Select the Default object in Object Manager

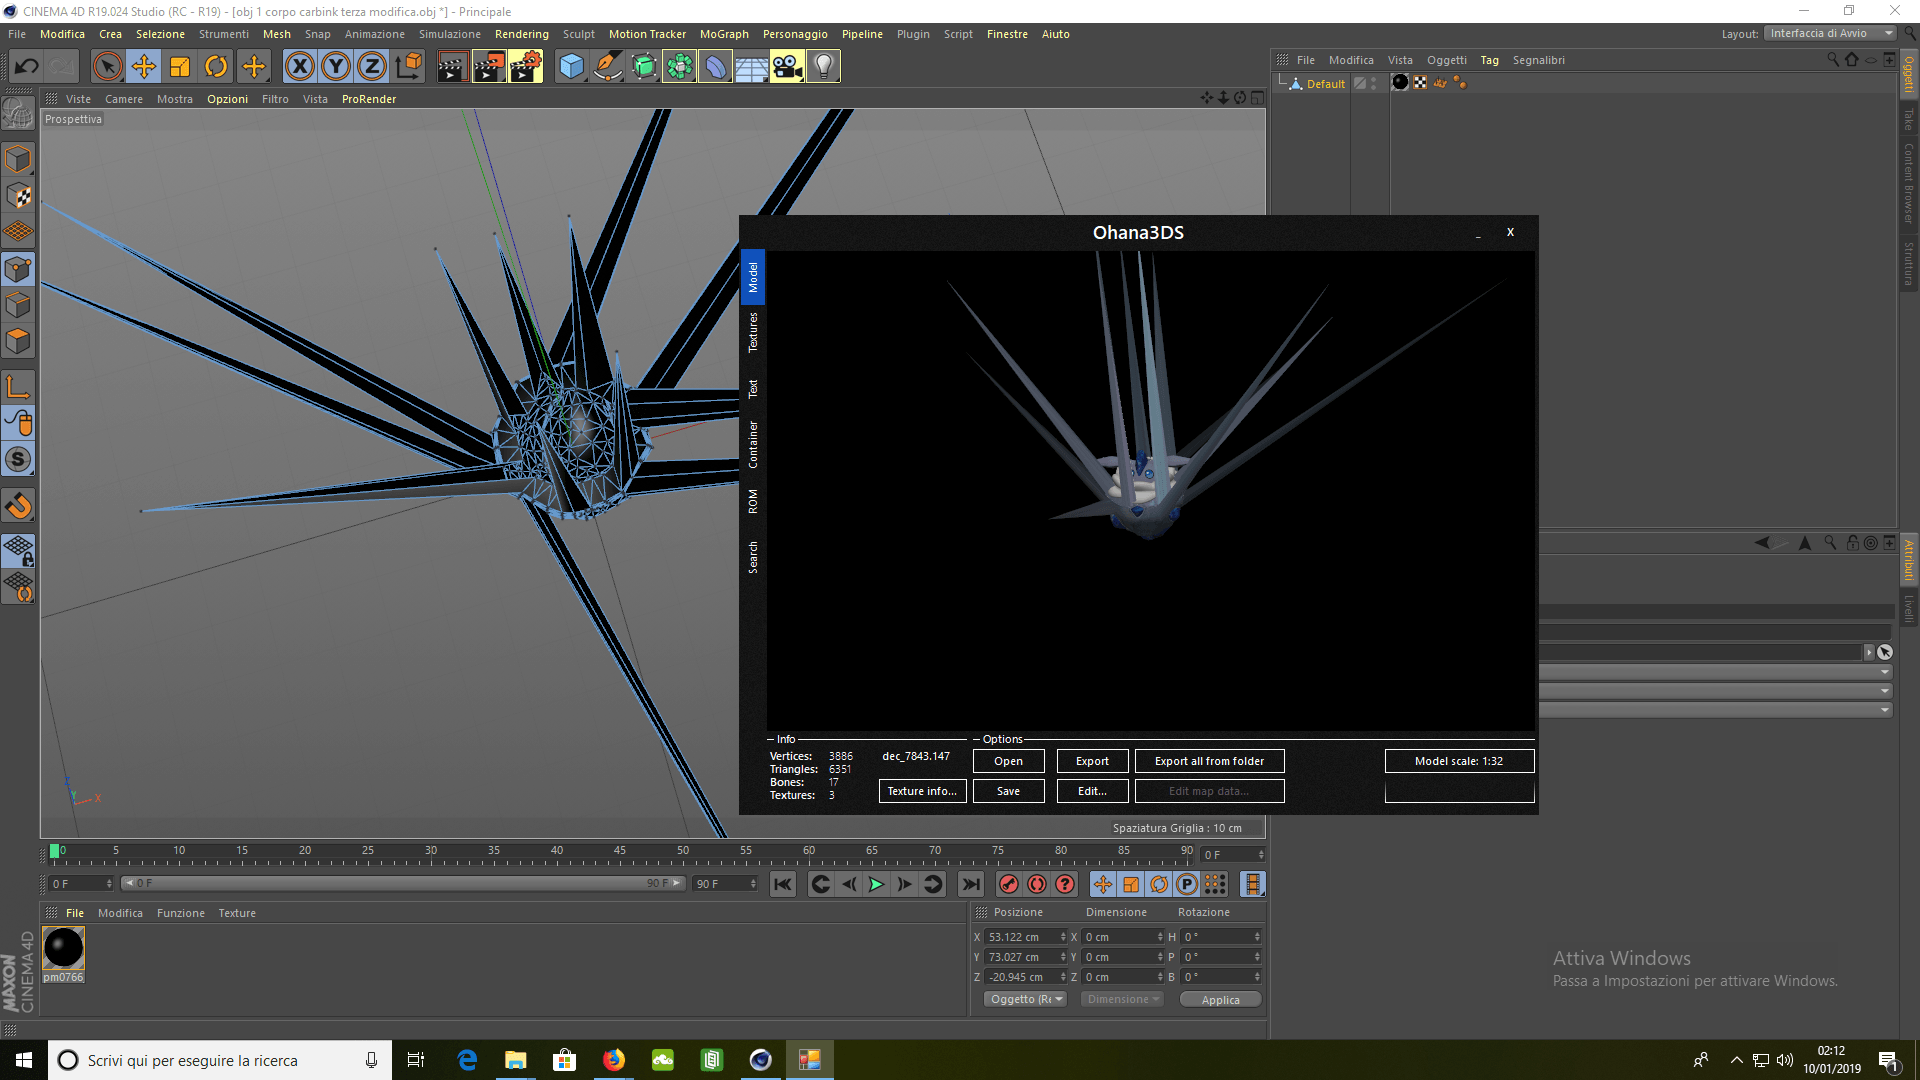click(x=1325, y=84)
